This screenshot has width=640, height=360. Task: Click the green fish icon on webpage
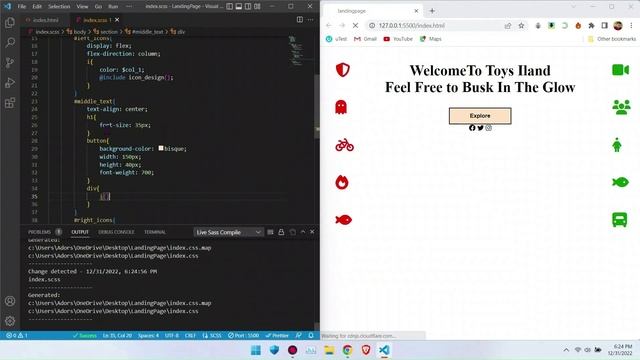[x=620, y=182]
